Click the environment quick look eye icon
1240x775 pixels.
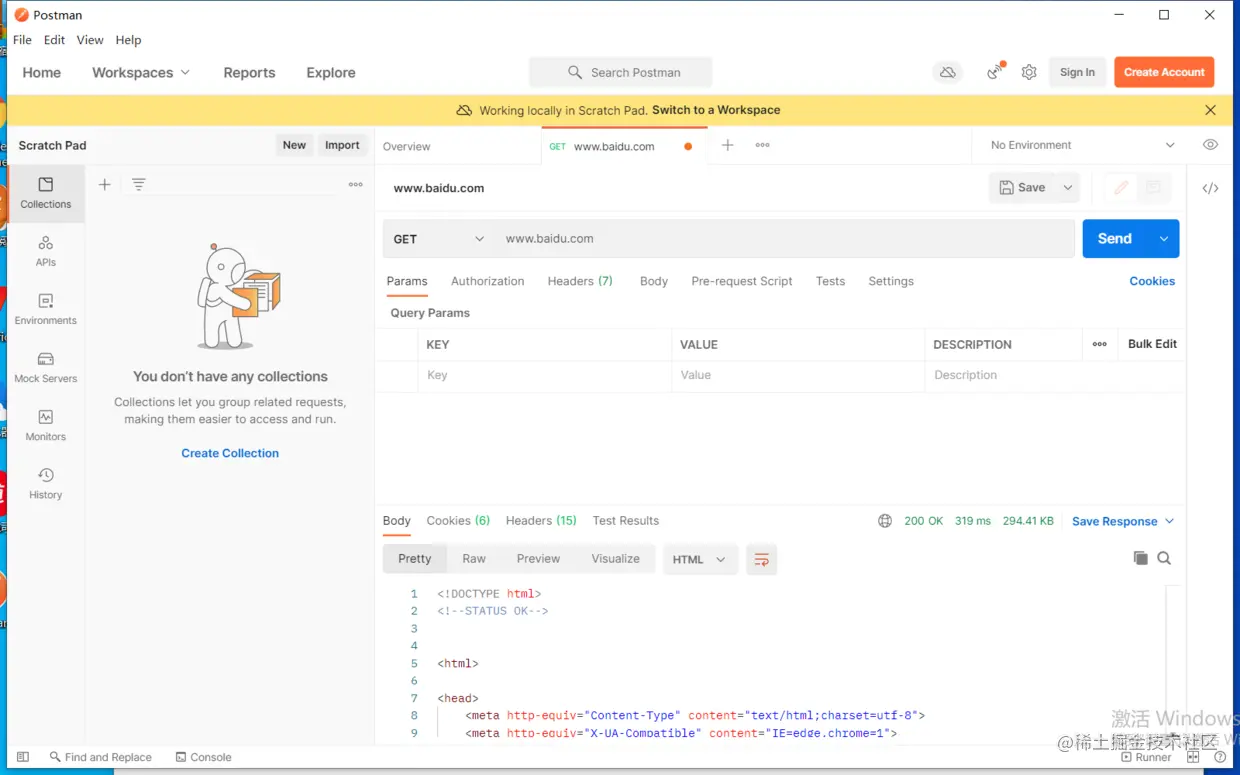[1210, 145]
